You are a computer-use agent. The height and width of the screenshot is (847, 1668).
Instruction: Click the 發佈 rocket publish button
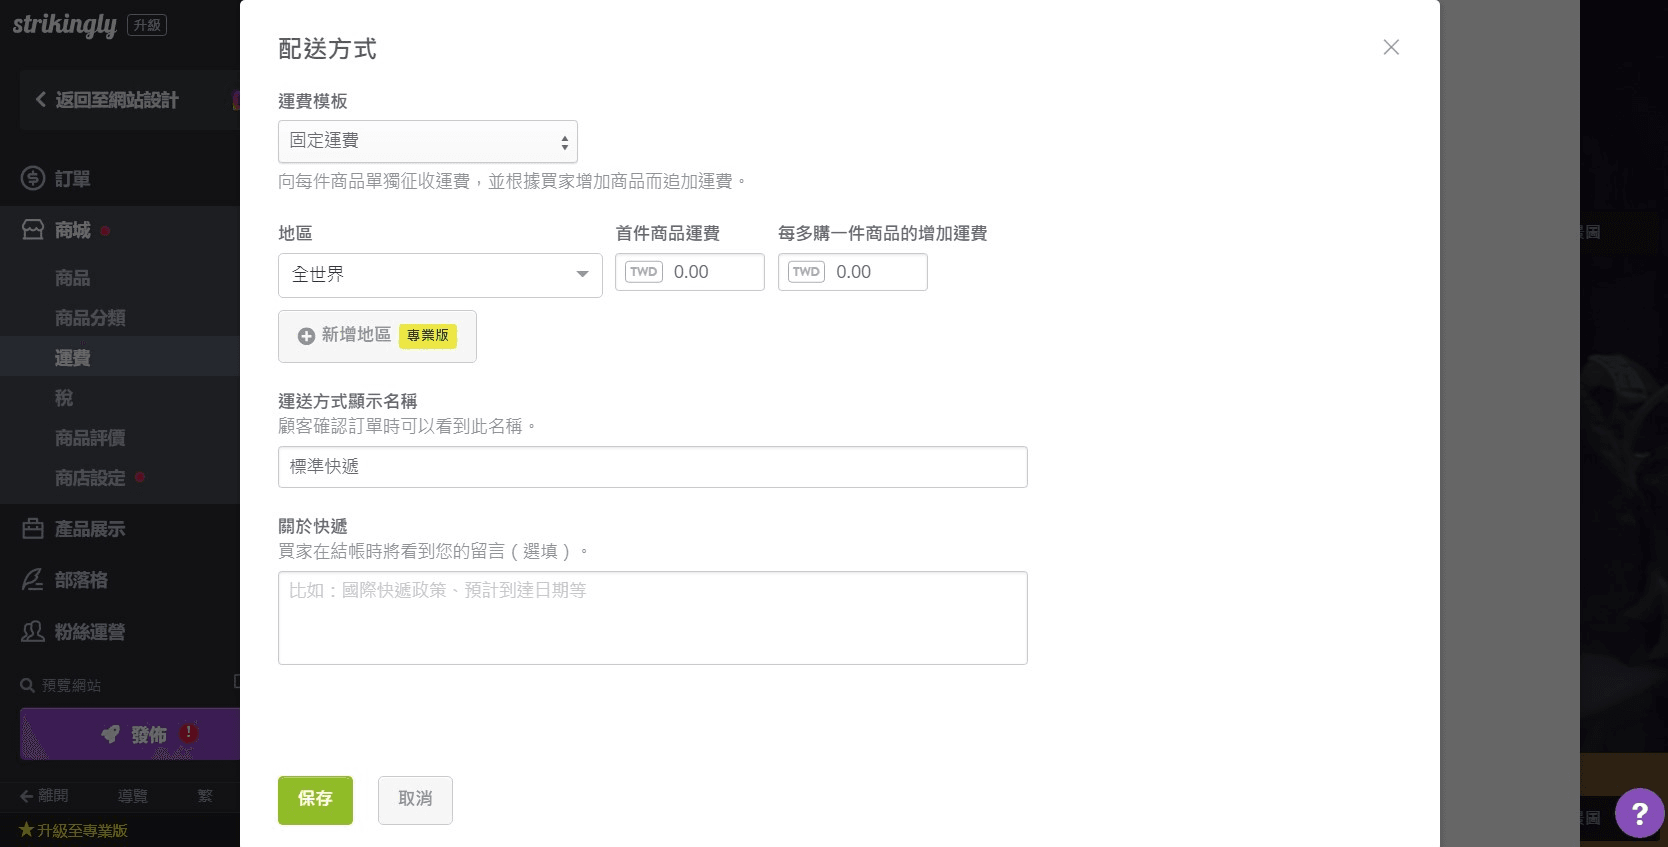click(x=132, y=735)
